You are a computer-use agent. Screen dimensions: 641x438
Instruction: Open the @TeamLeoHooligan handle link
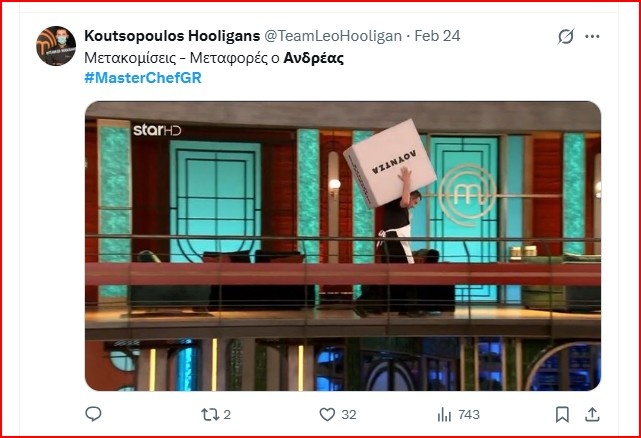coord(333,36)
